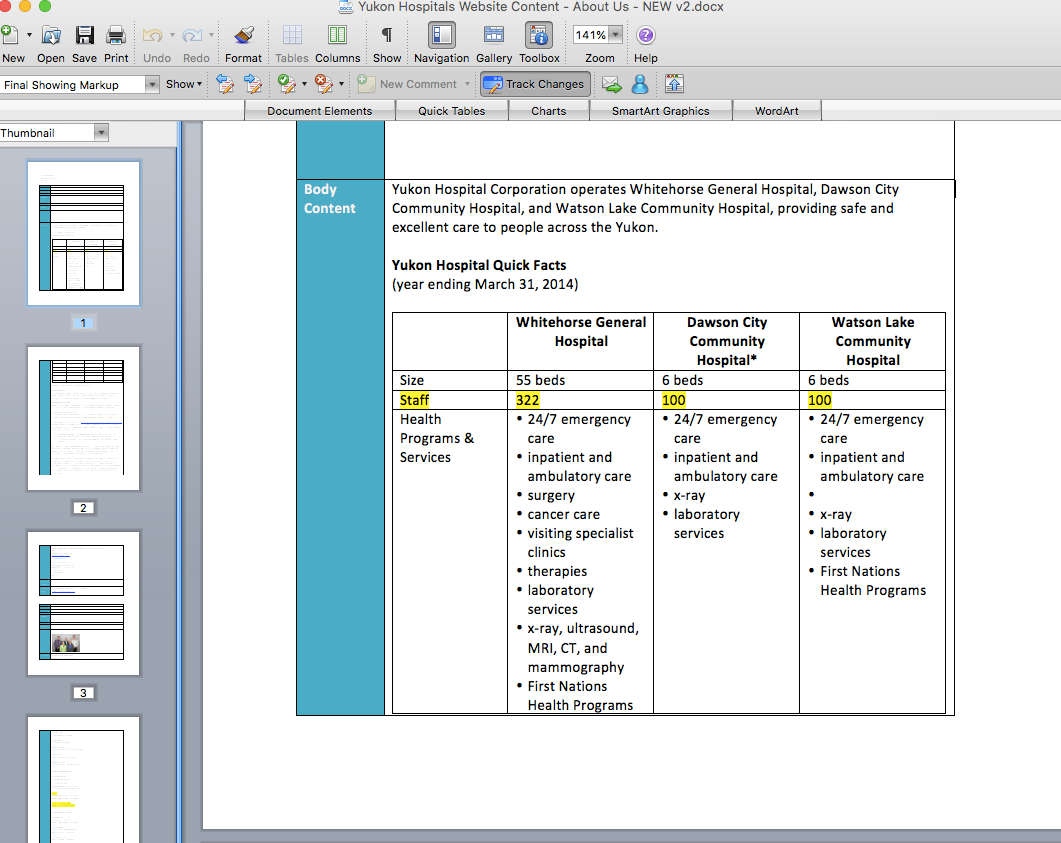
Task: Select the page 4 thumbnail
Action: 83,779
